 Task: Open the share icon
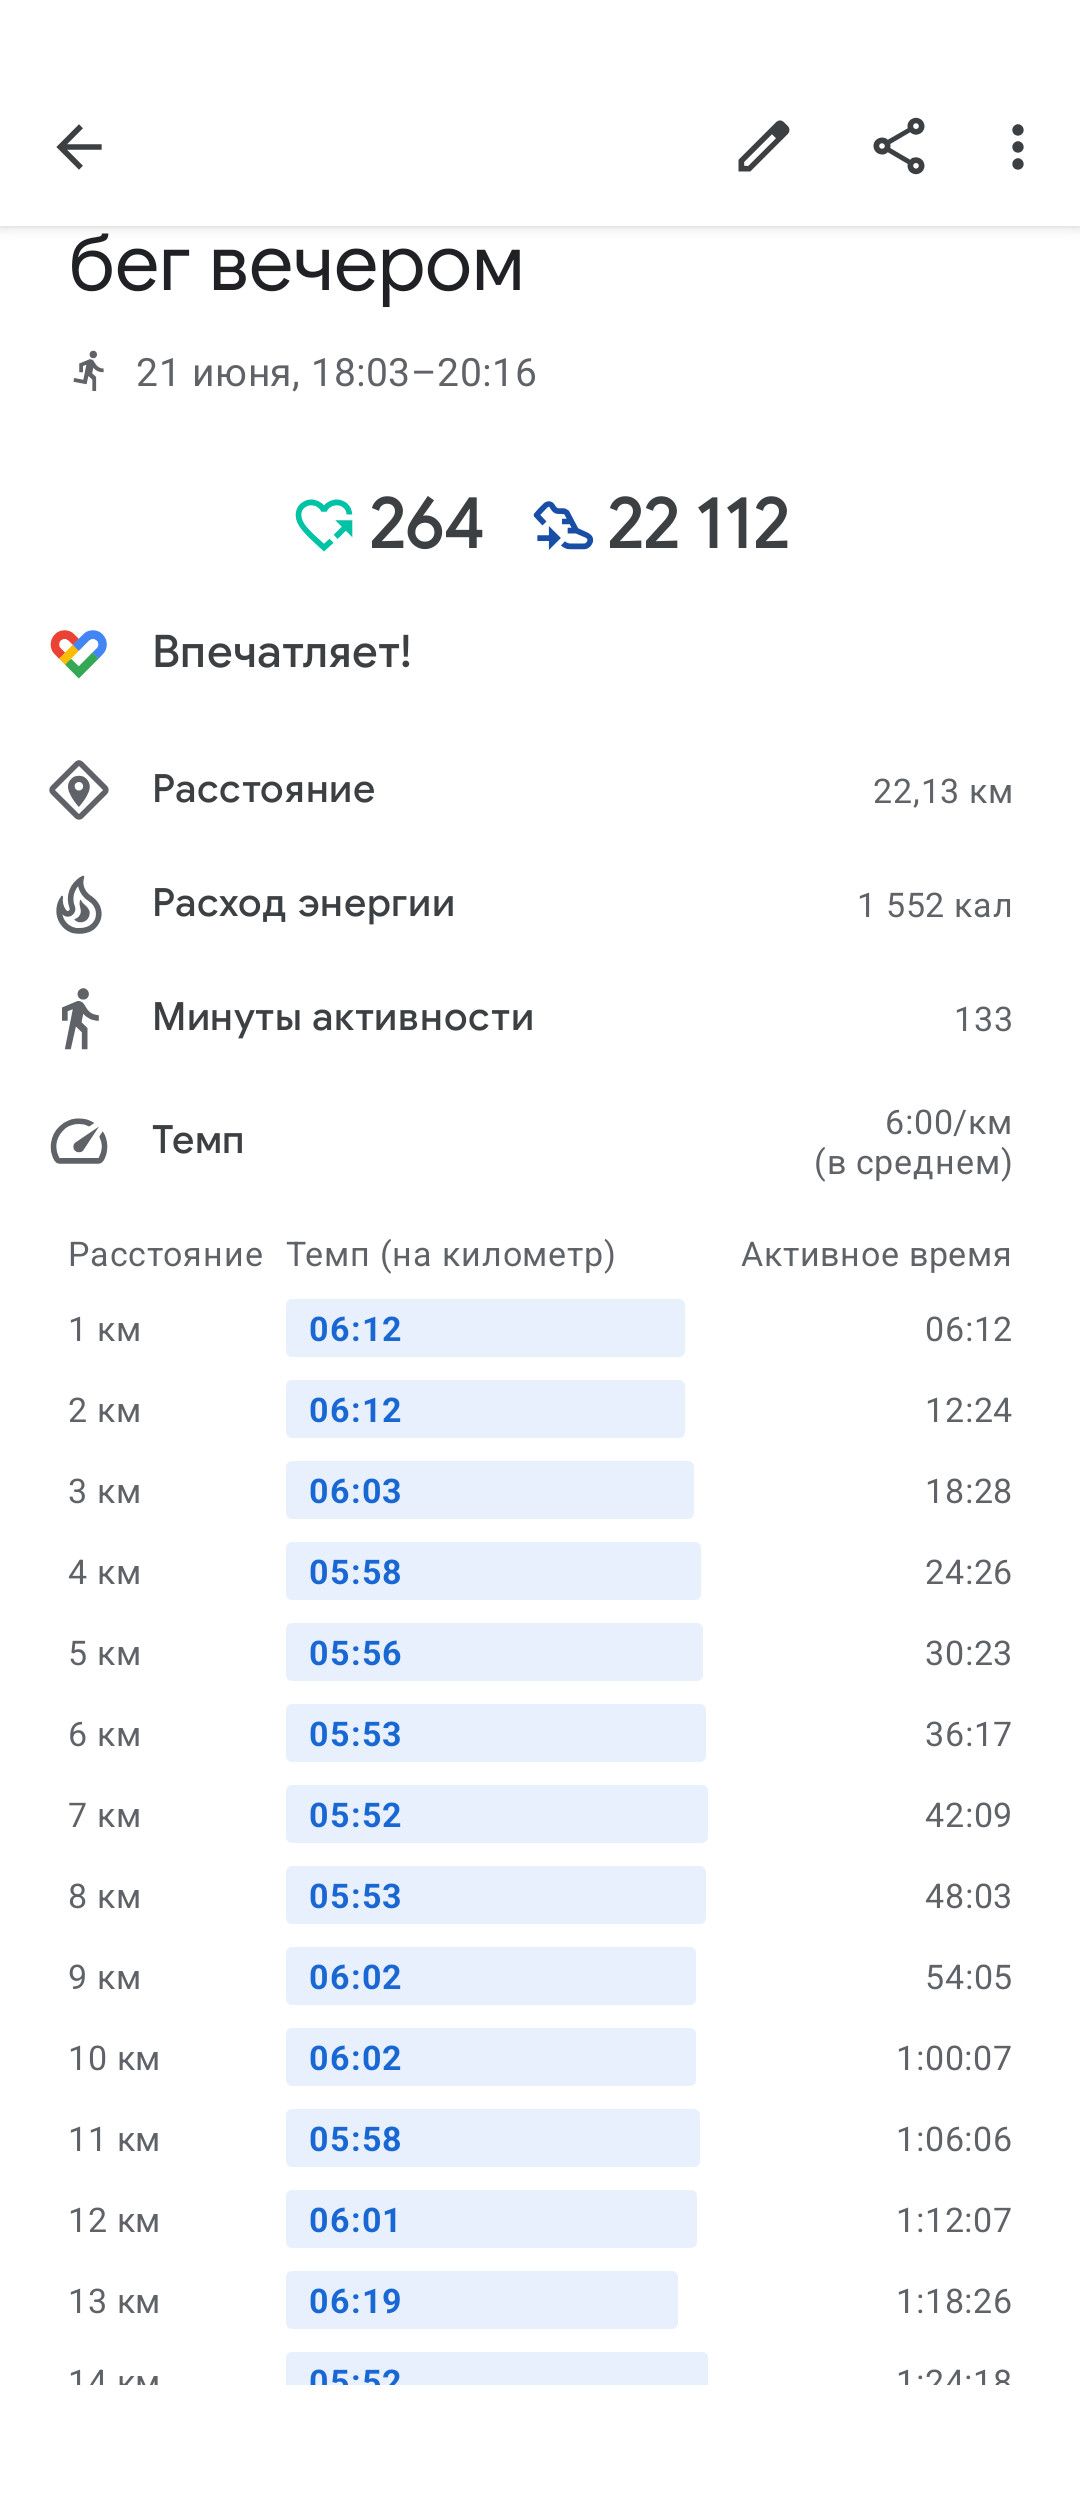click(x=899, y=147)
